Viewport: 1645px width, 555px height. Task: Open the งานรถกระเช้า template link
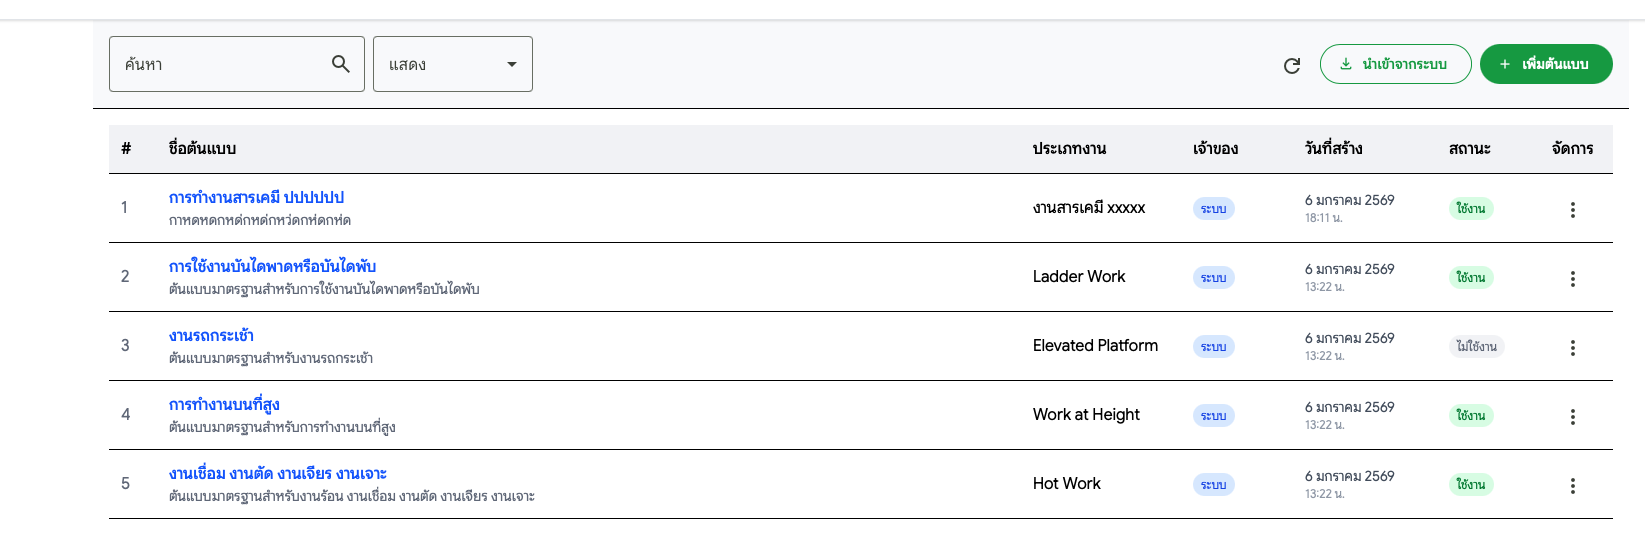[x=211, y=336]
